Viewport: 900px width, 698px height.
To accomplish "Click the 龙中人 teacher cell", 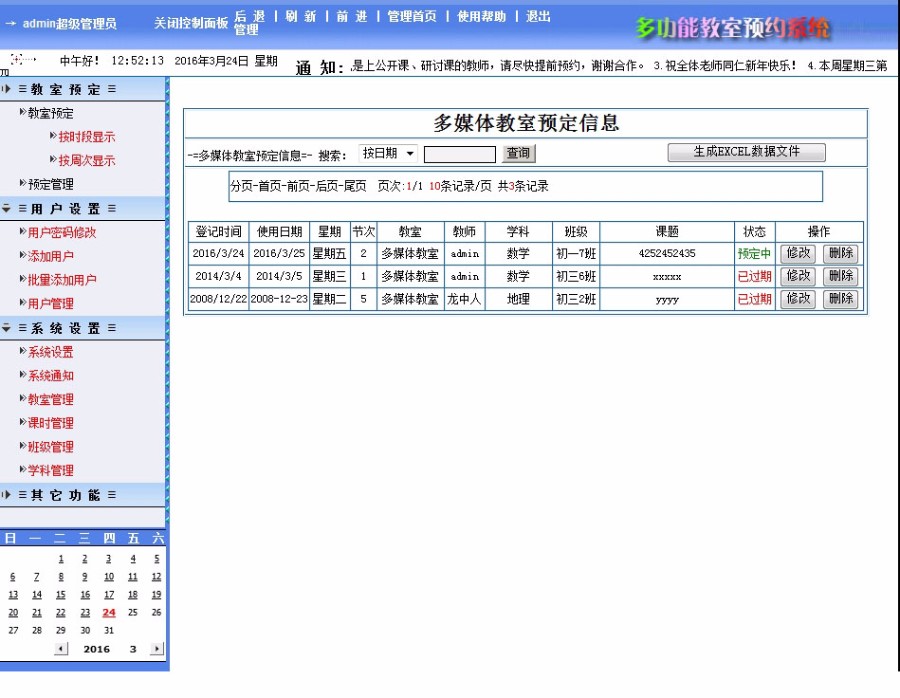I will pos(464,299).
